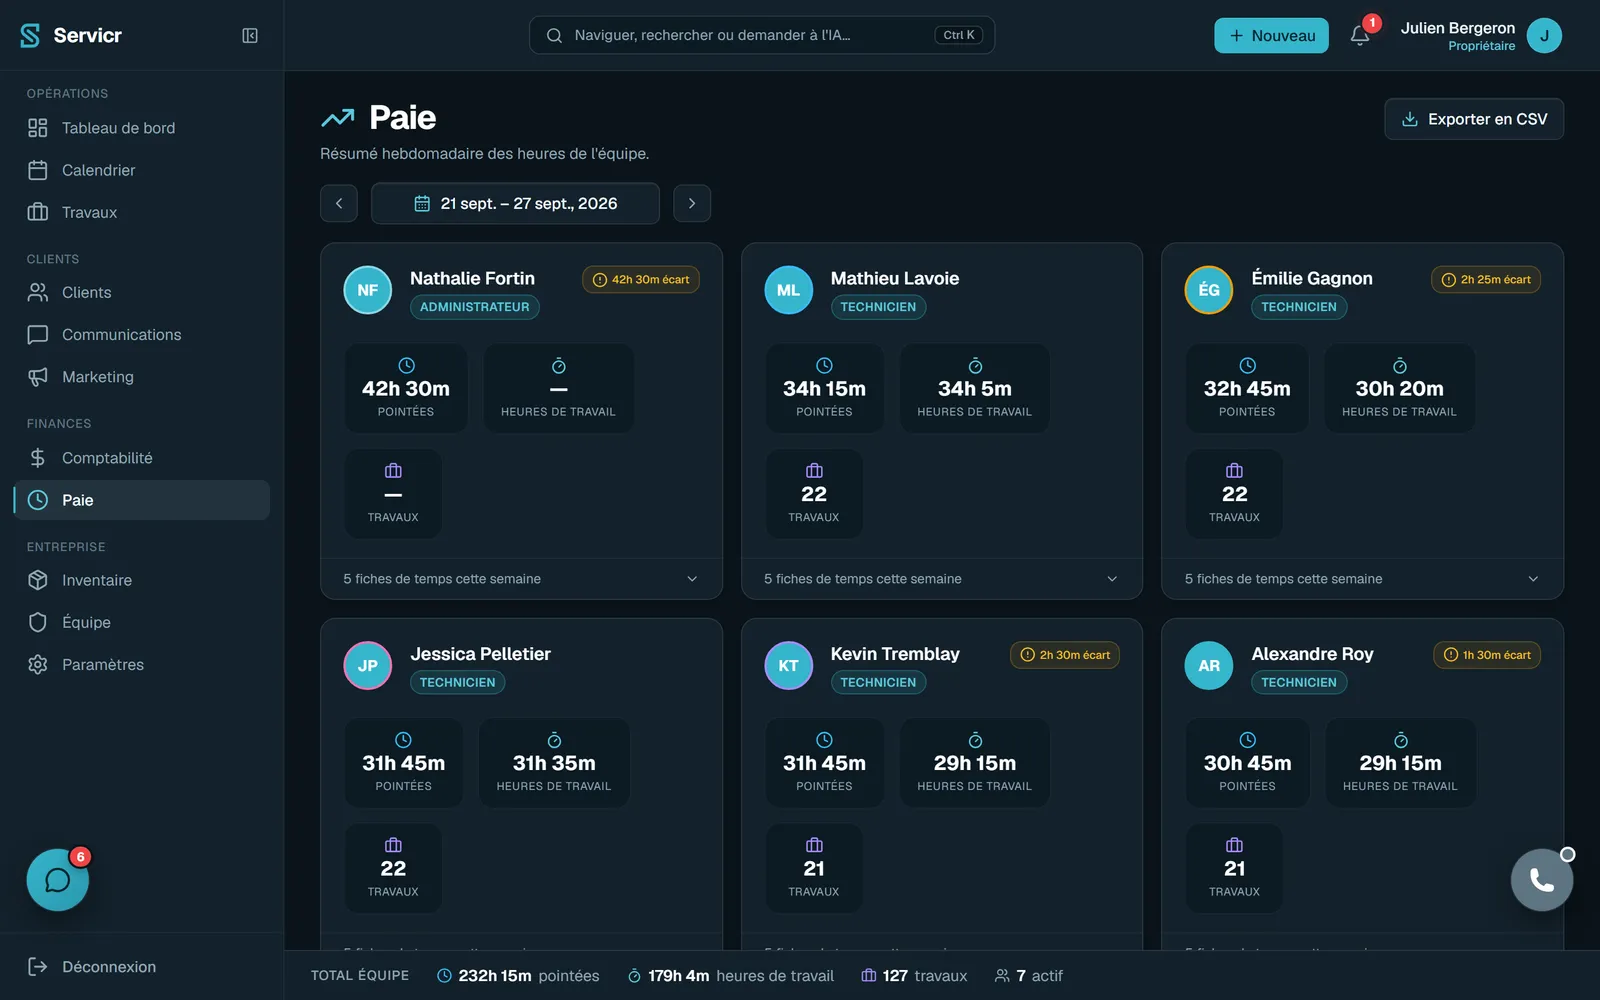Click the phone call floating button
This screenshot has width=1600, height=1000.
[x=1541, y=880]
